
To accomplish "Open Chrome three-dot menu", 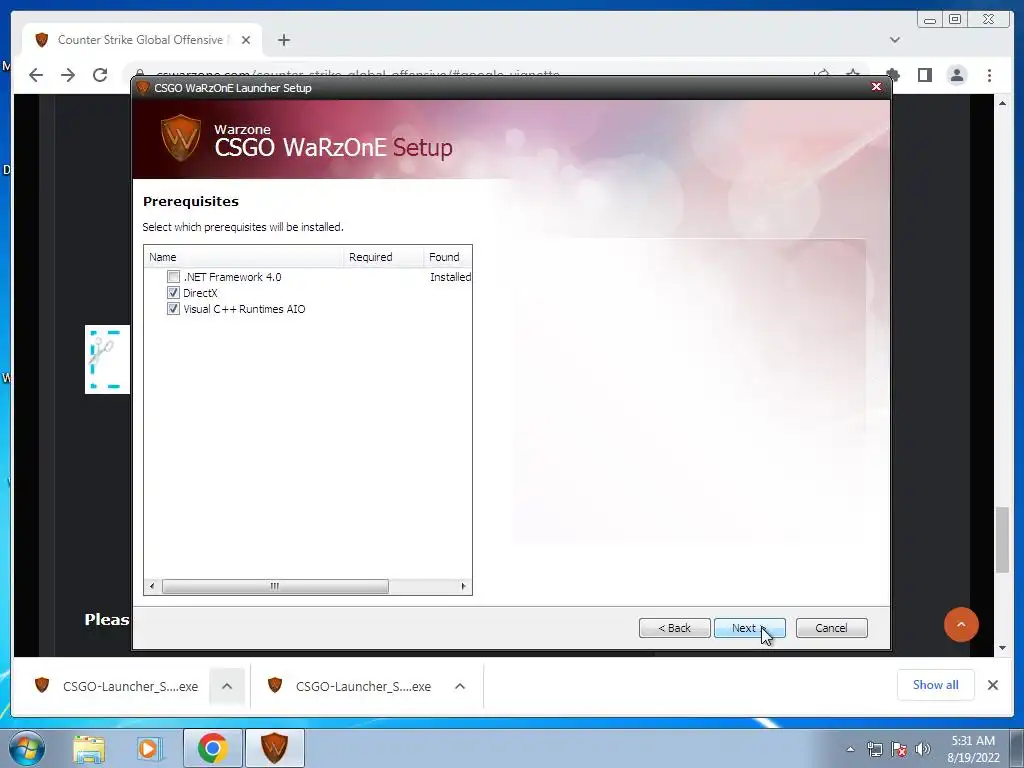I will [989, 75].
